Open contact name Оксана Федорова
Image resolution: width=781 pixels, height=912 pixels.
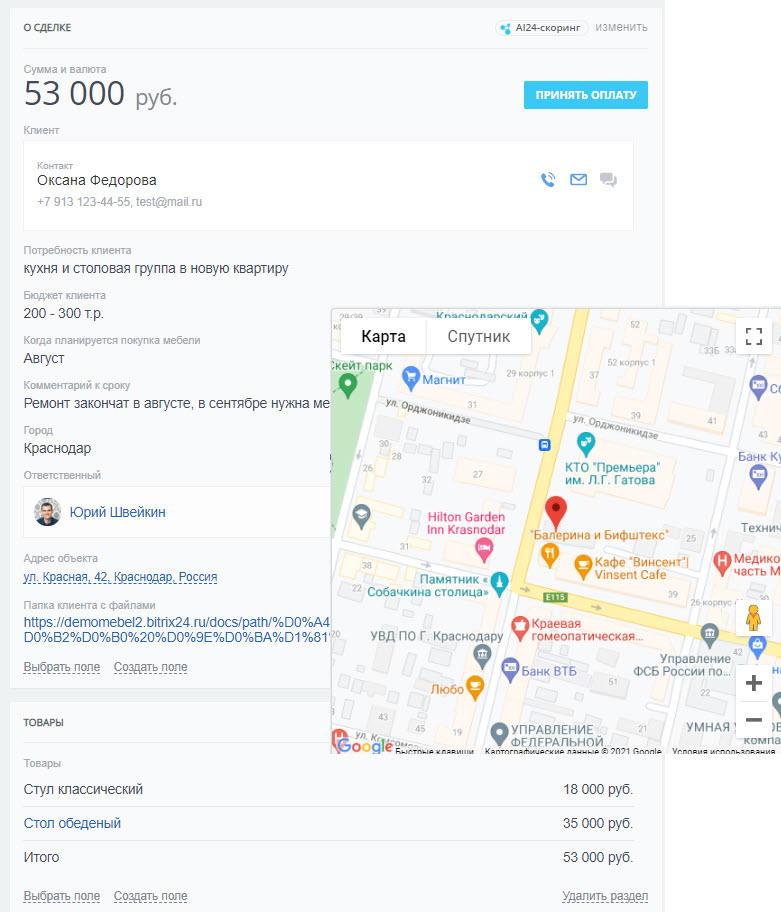(97, 180)
